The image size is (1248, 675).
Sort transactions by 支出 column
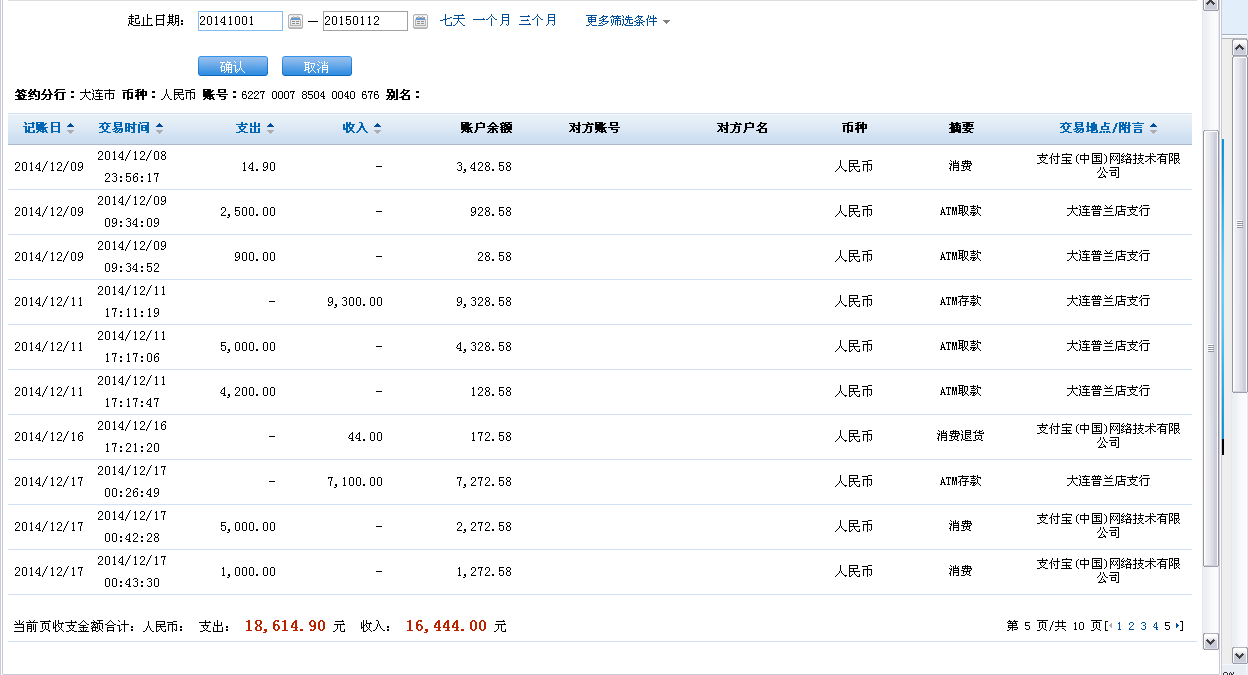click(254, 128)
